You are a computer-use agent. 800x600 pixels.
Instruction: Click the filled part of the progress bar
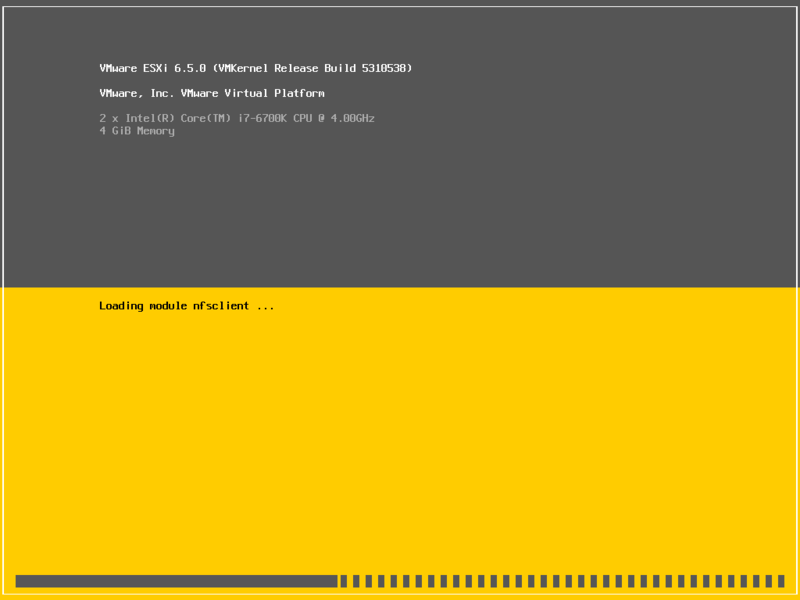click(177, 581)
